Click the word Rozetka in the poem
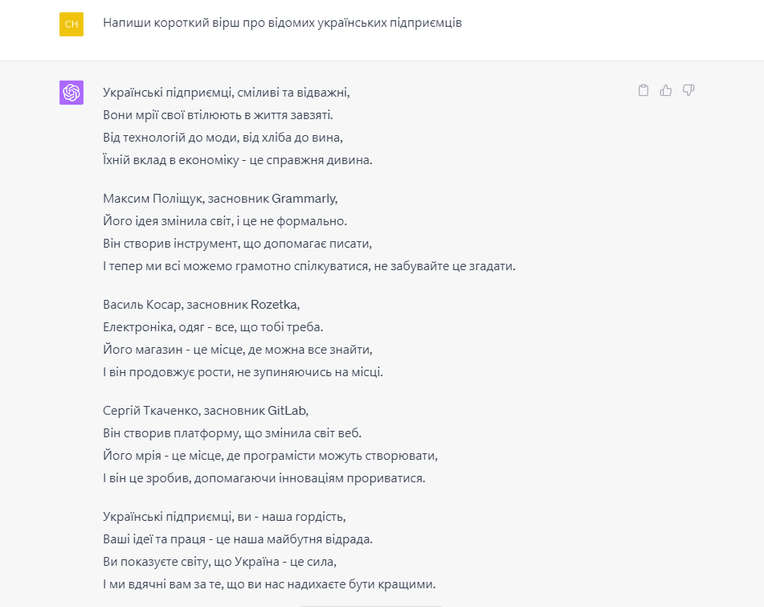Screen dimensions: 764x607 pos(274,304)
